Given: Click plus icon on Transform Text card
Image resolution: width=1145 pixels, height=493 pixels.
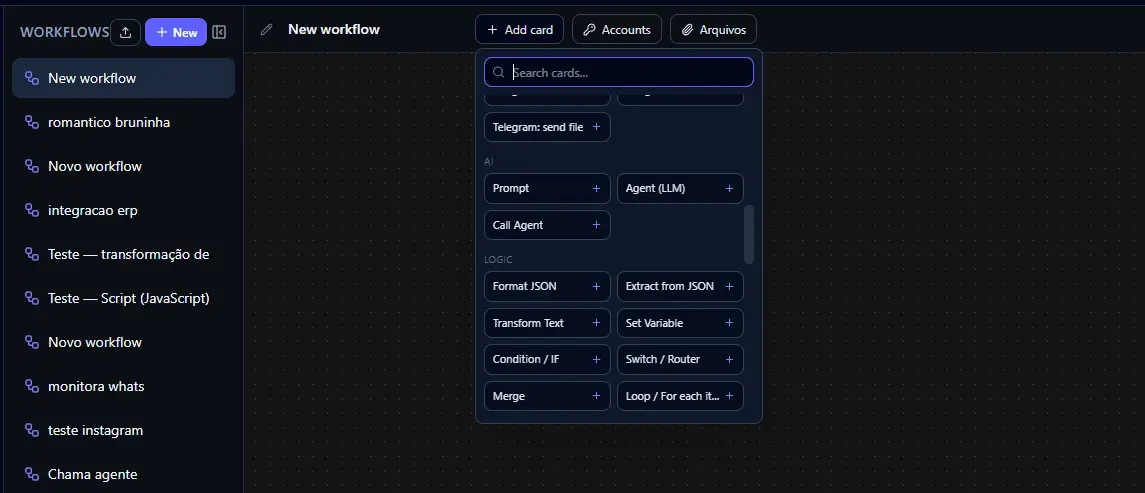Looking at the screenshot, I should (x=596, y=323).
